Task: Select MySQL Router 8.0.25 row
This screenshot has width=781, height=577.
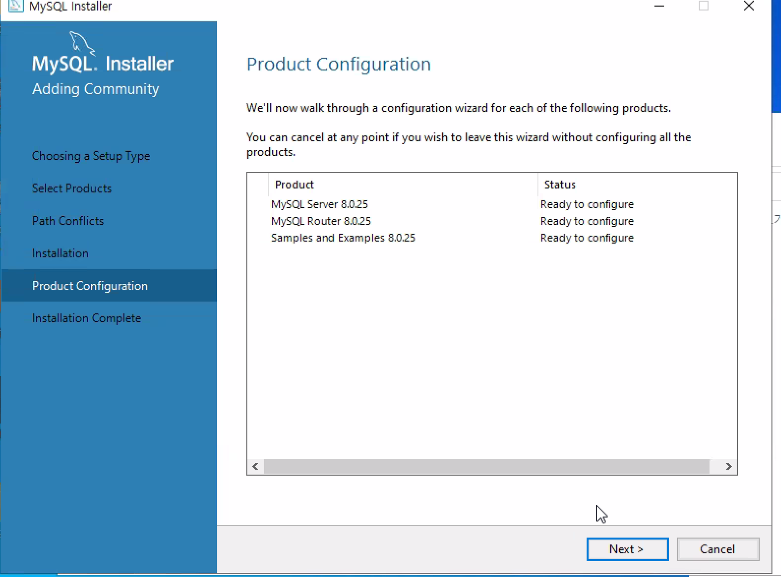Action: coord(492,221)
